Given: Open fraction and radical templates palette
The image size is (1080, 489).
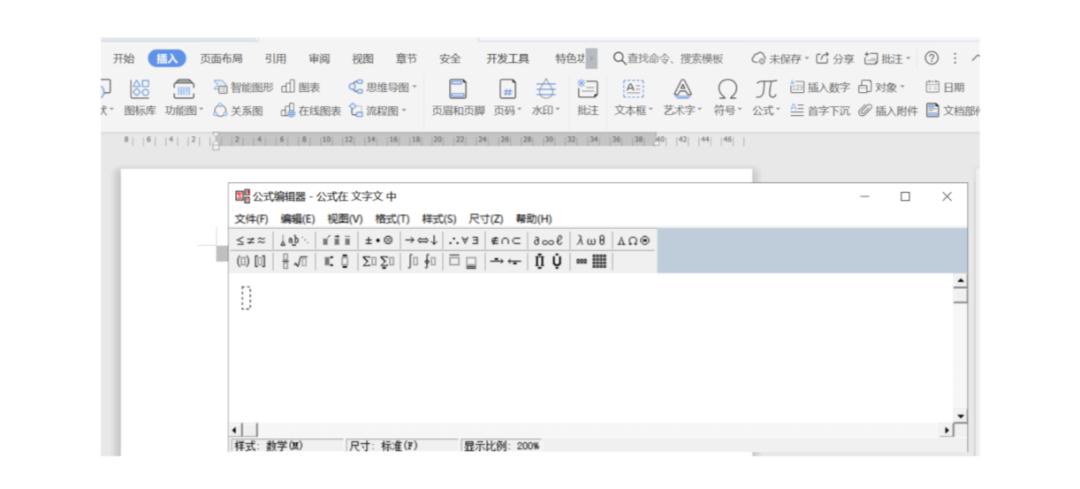Looking at the screenshot, I should [x=294, y=261].
